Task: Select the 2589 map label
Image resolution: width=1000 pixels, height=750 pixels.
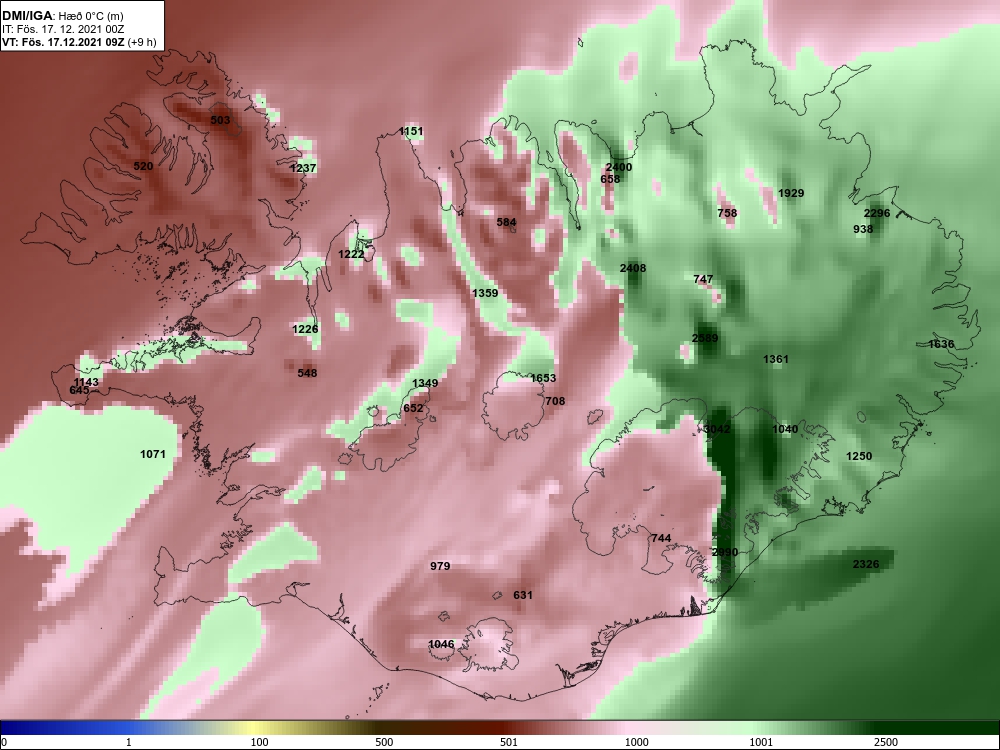Action: [705, 337]
